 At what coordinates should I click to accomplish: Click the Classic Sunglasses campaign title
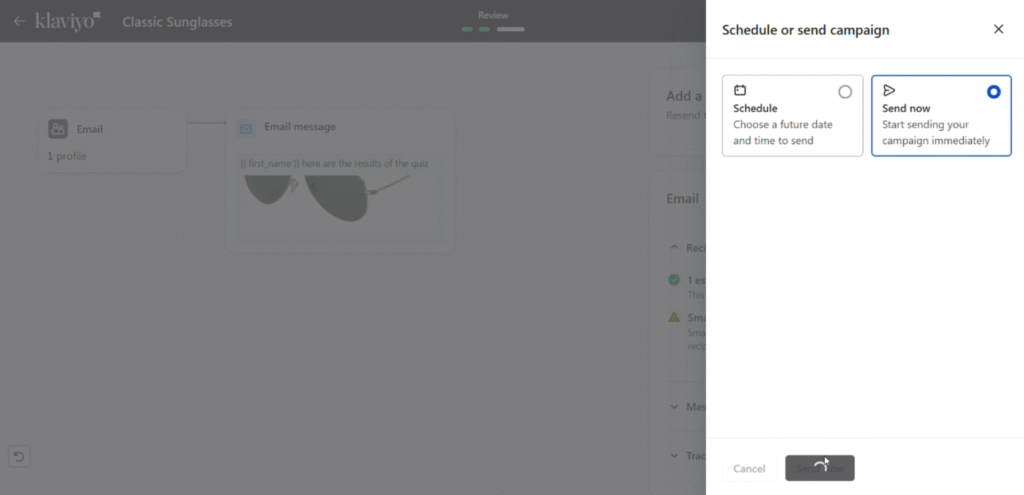point(177,22)
